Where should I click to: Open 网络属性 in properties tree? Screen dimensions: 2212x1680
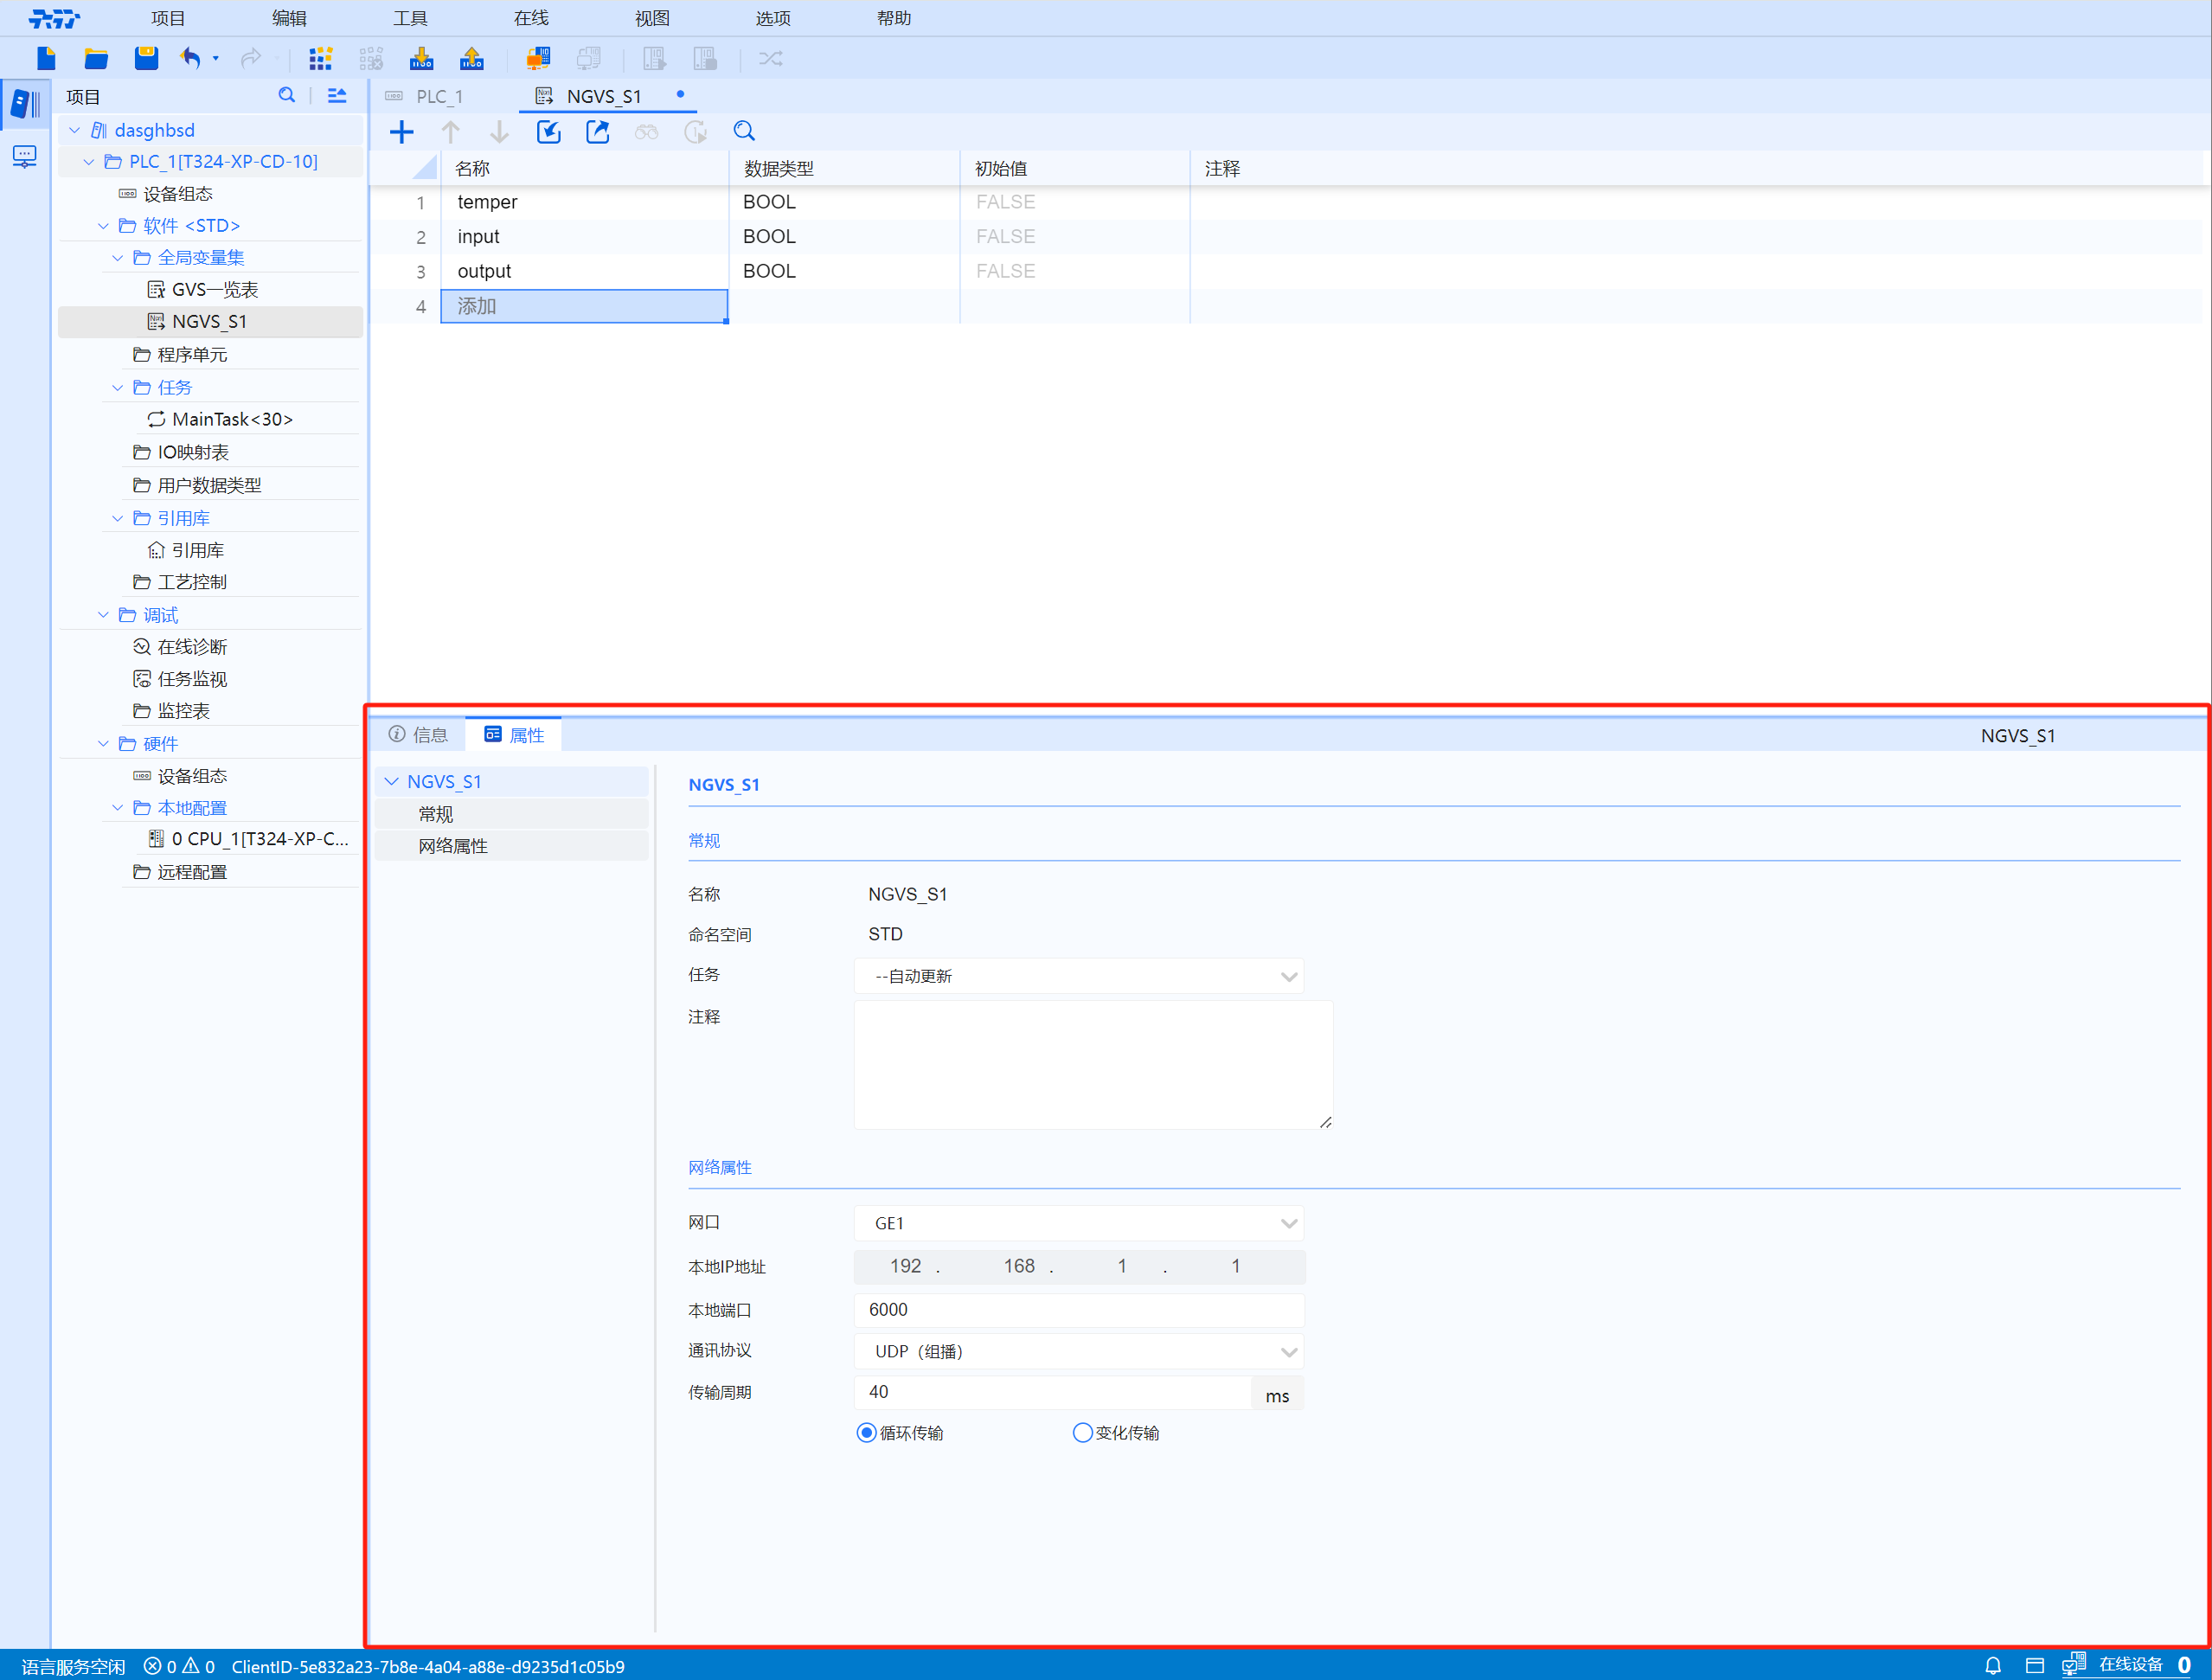coord(453,846)
